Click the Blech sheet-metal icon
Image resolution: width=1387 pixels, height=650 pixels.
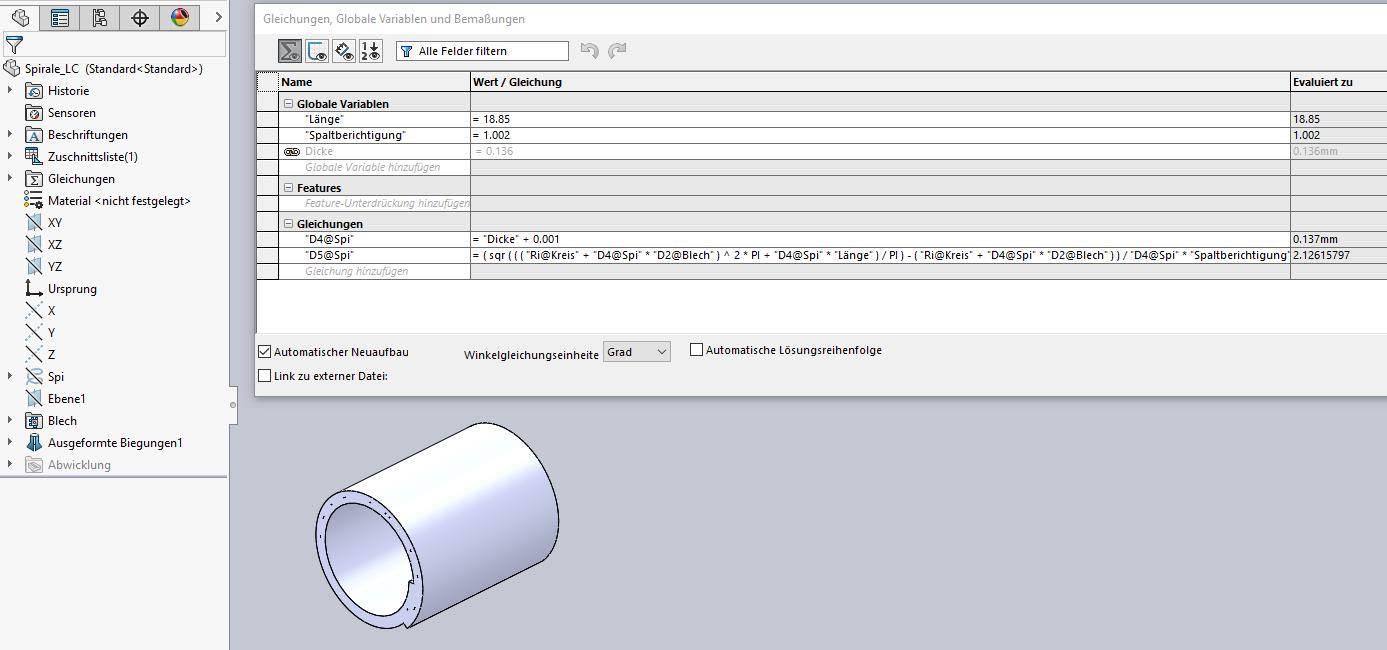click(x=34, y=421)
